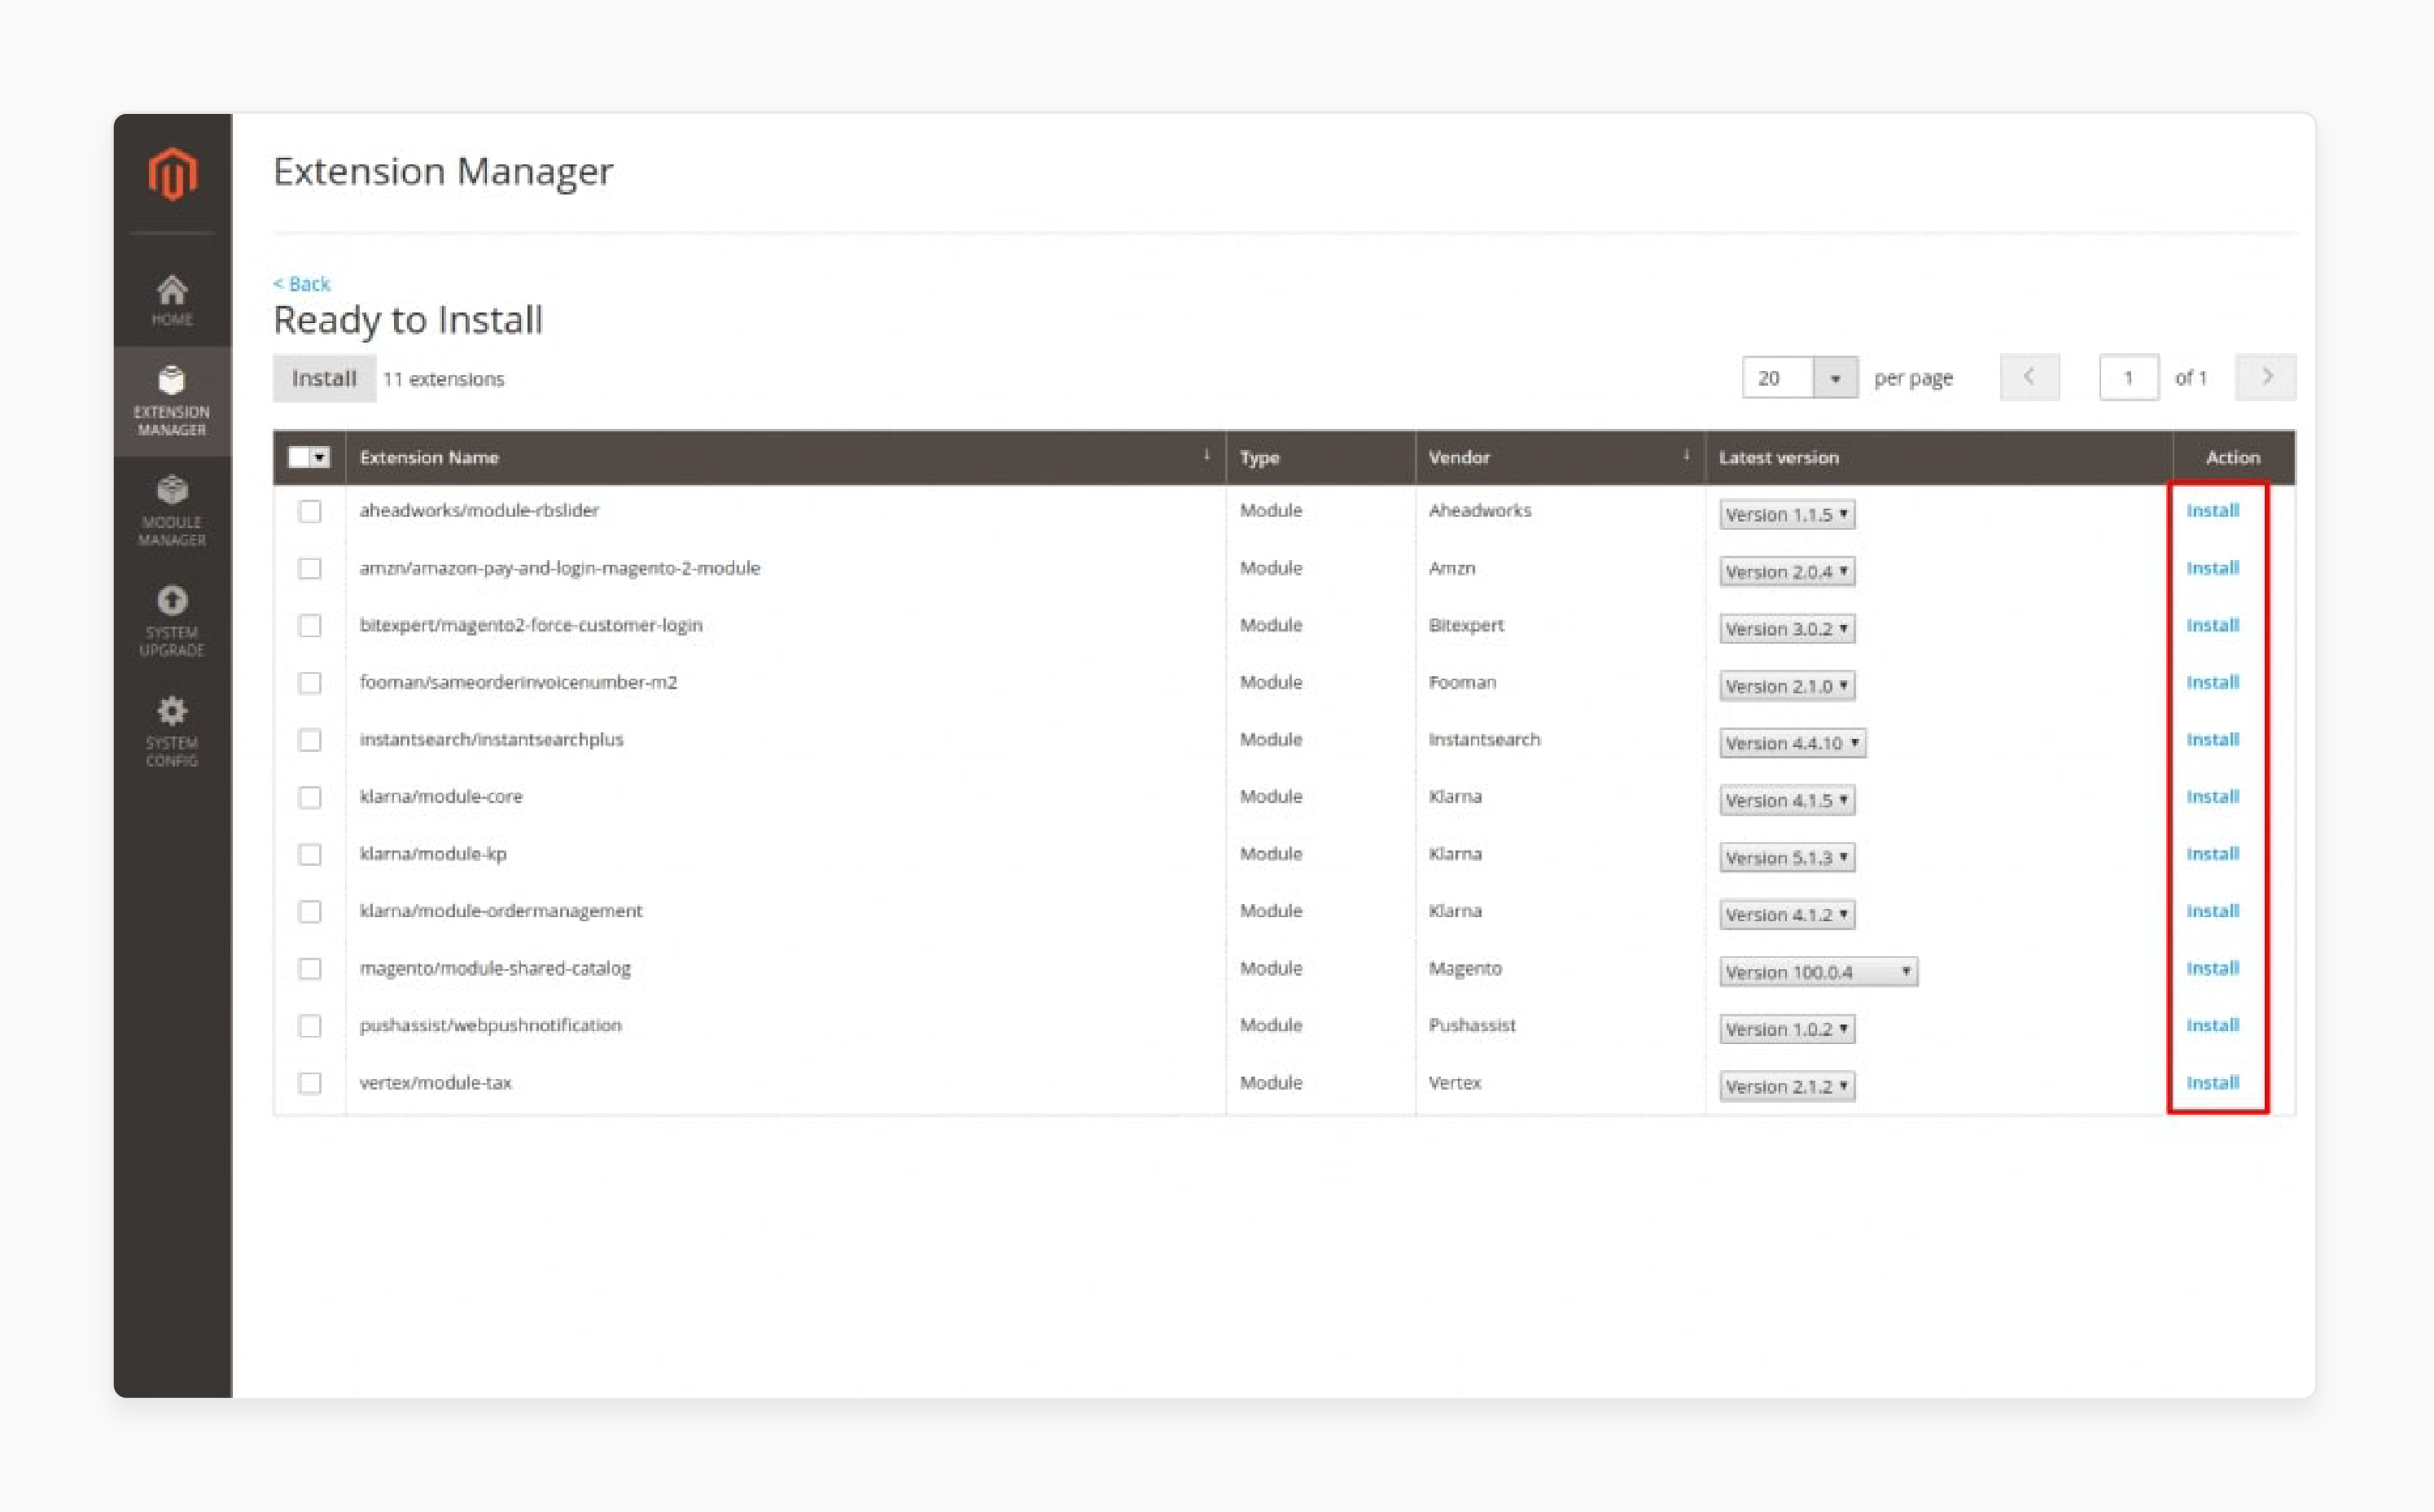Check fooman/sameorderinvoicenumber-m2 checkbox
This screenshot has width=2434, height=1512.
click(x=310, y=682)
